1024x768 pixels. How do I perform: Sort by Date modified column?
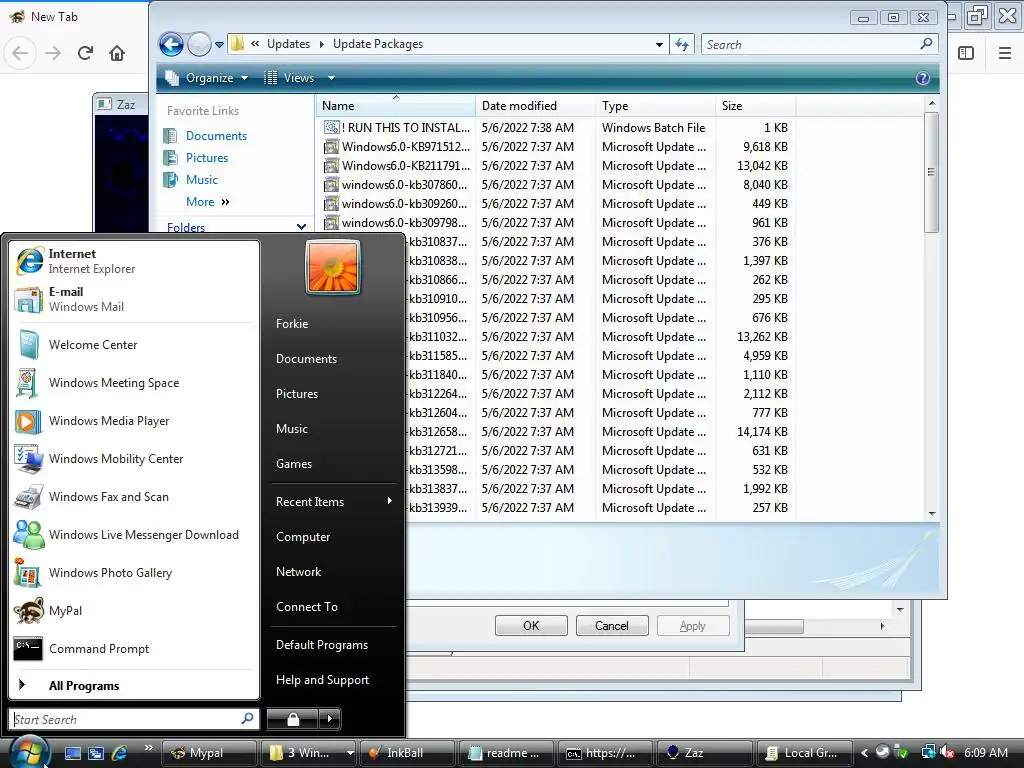pos(536,106)
